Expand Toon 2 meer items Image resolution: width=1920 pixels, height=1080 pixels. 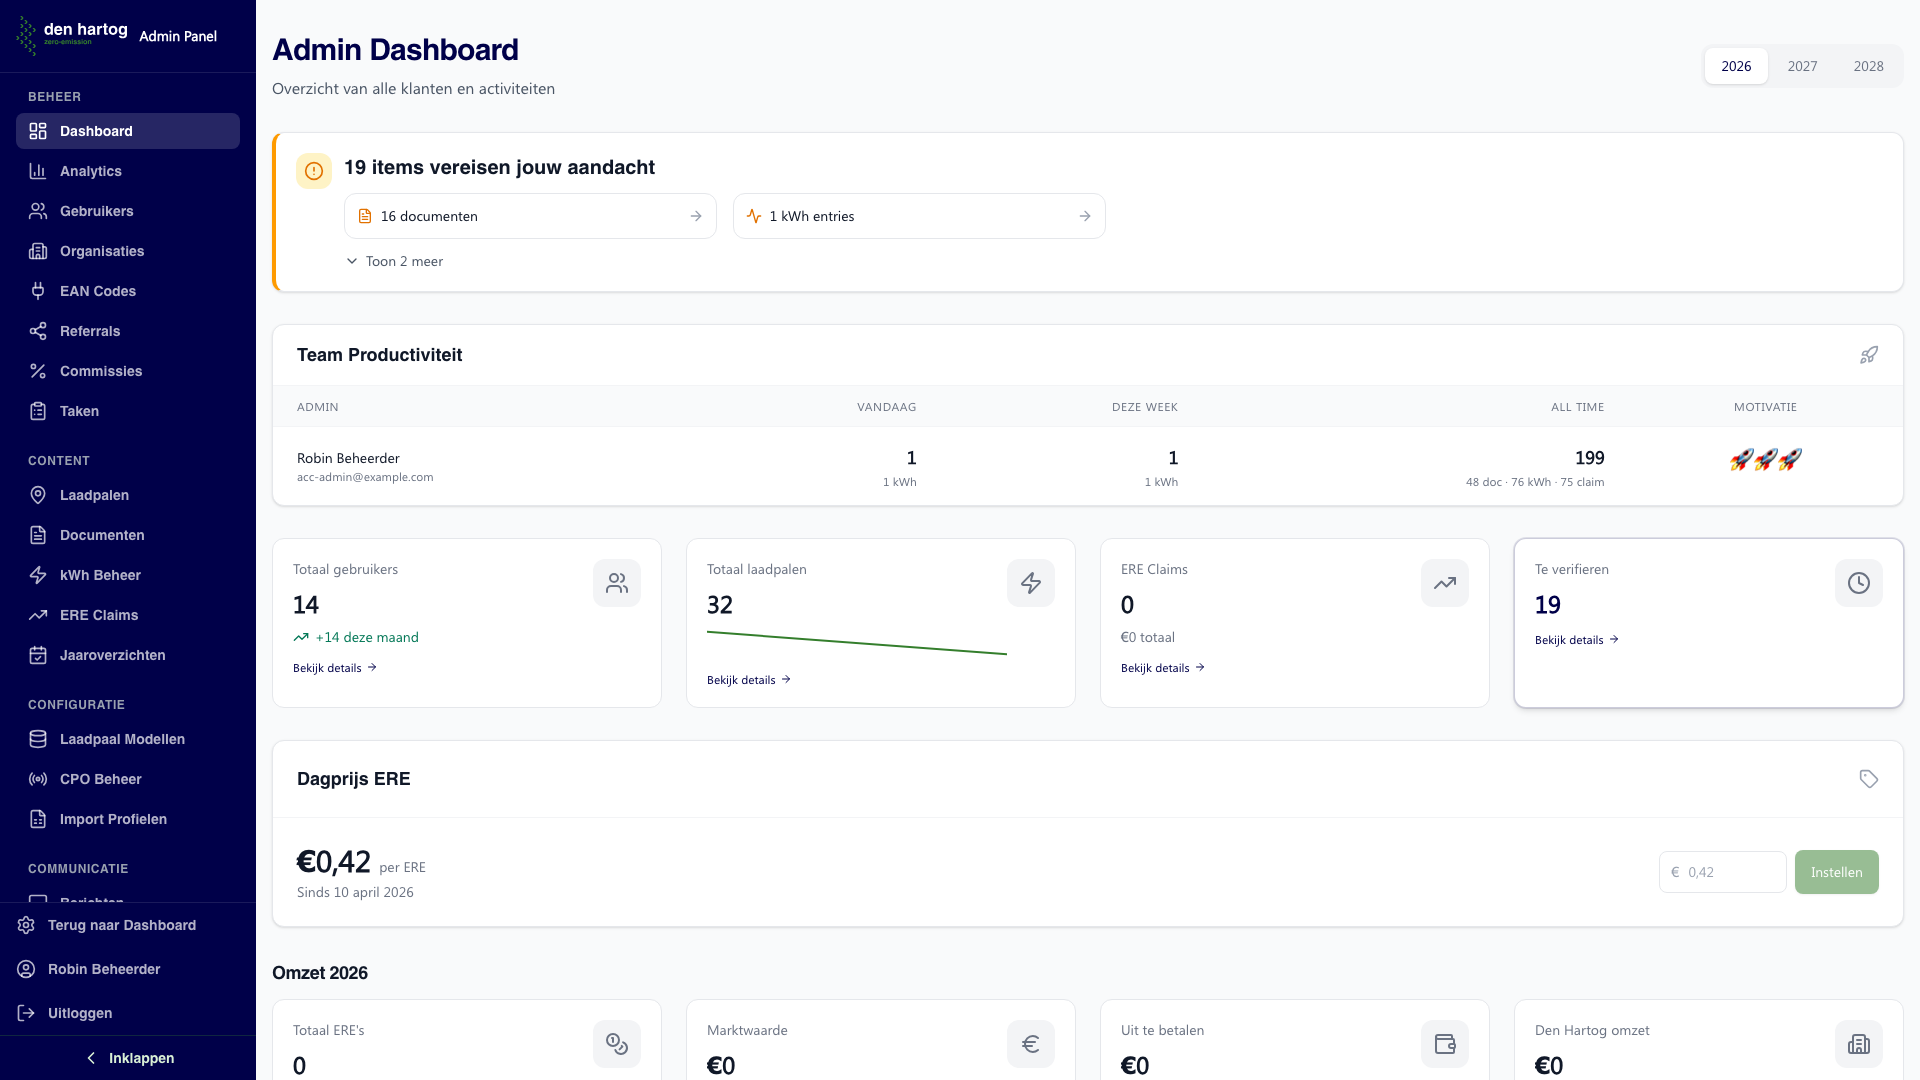(395, 261)
